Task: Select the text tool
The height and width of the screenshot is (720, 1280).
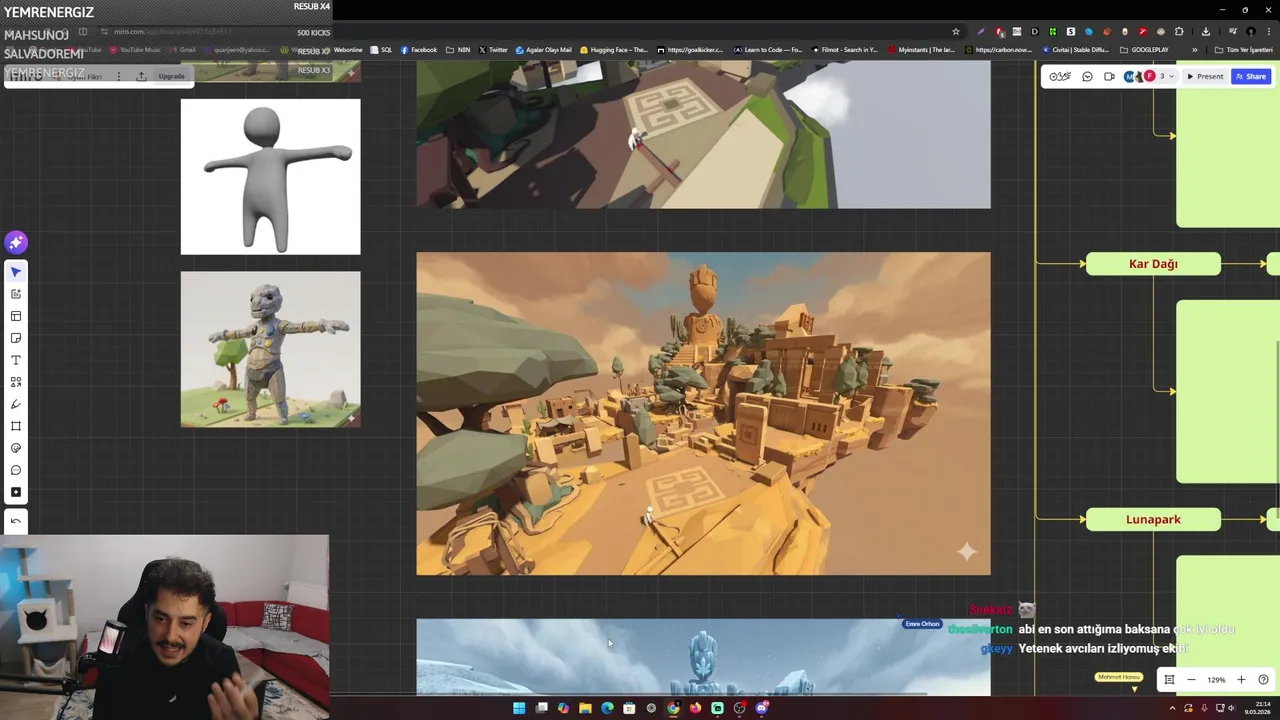Action: pyautogui.click(x=15, y=360)
